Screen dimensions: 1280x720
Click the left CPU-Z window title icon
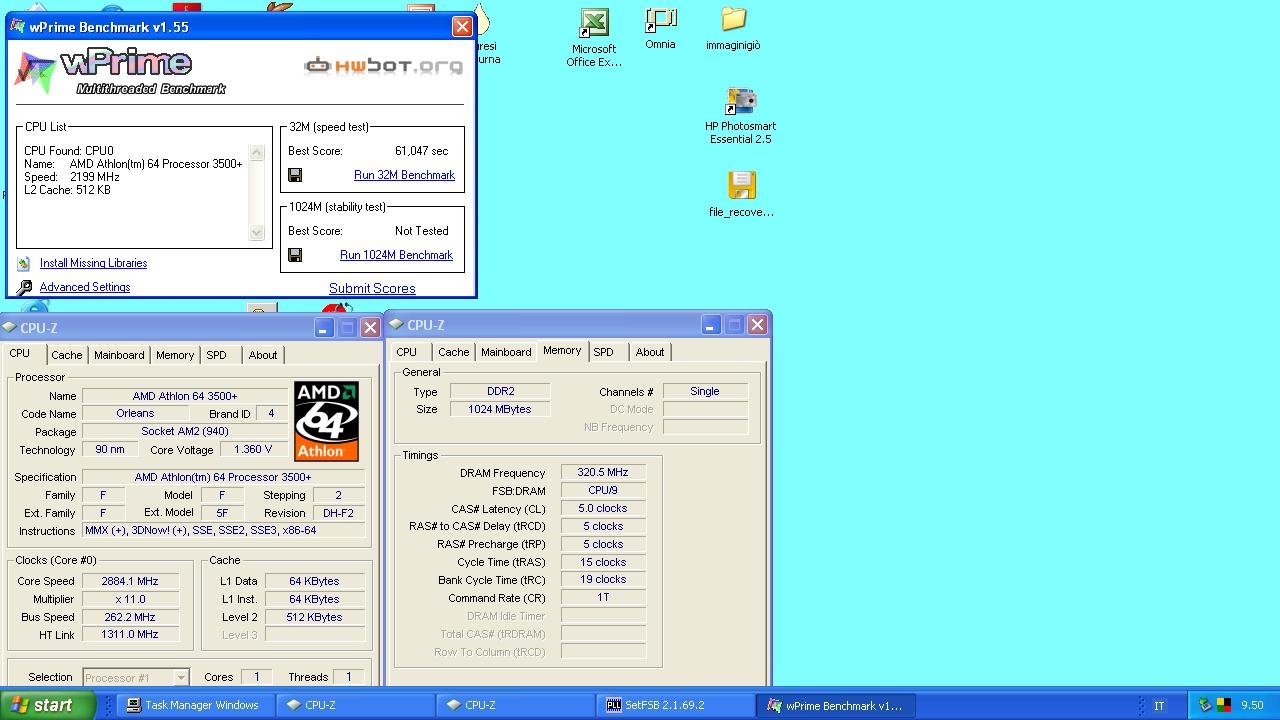pos(9,328)
